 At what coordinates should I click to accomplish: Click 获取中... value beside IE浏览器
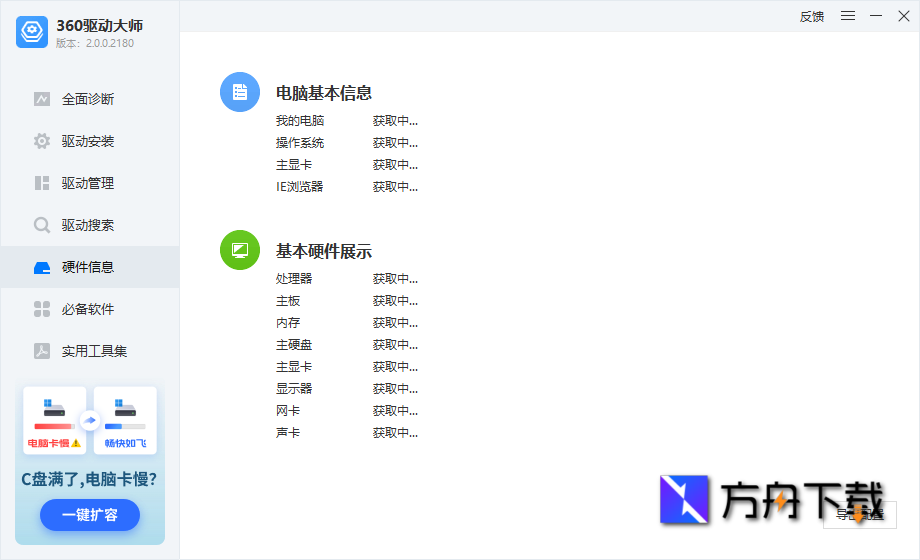pos(395,187)
